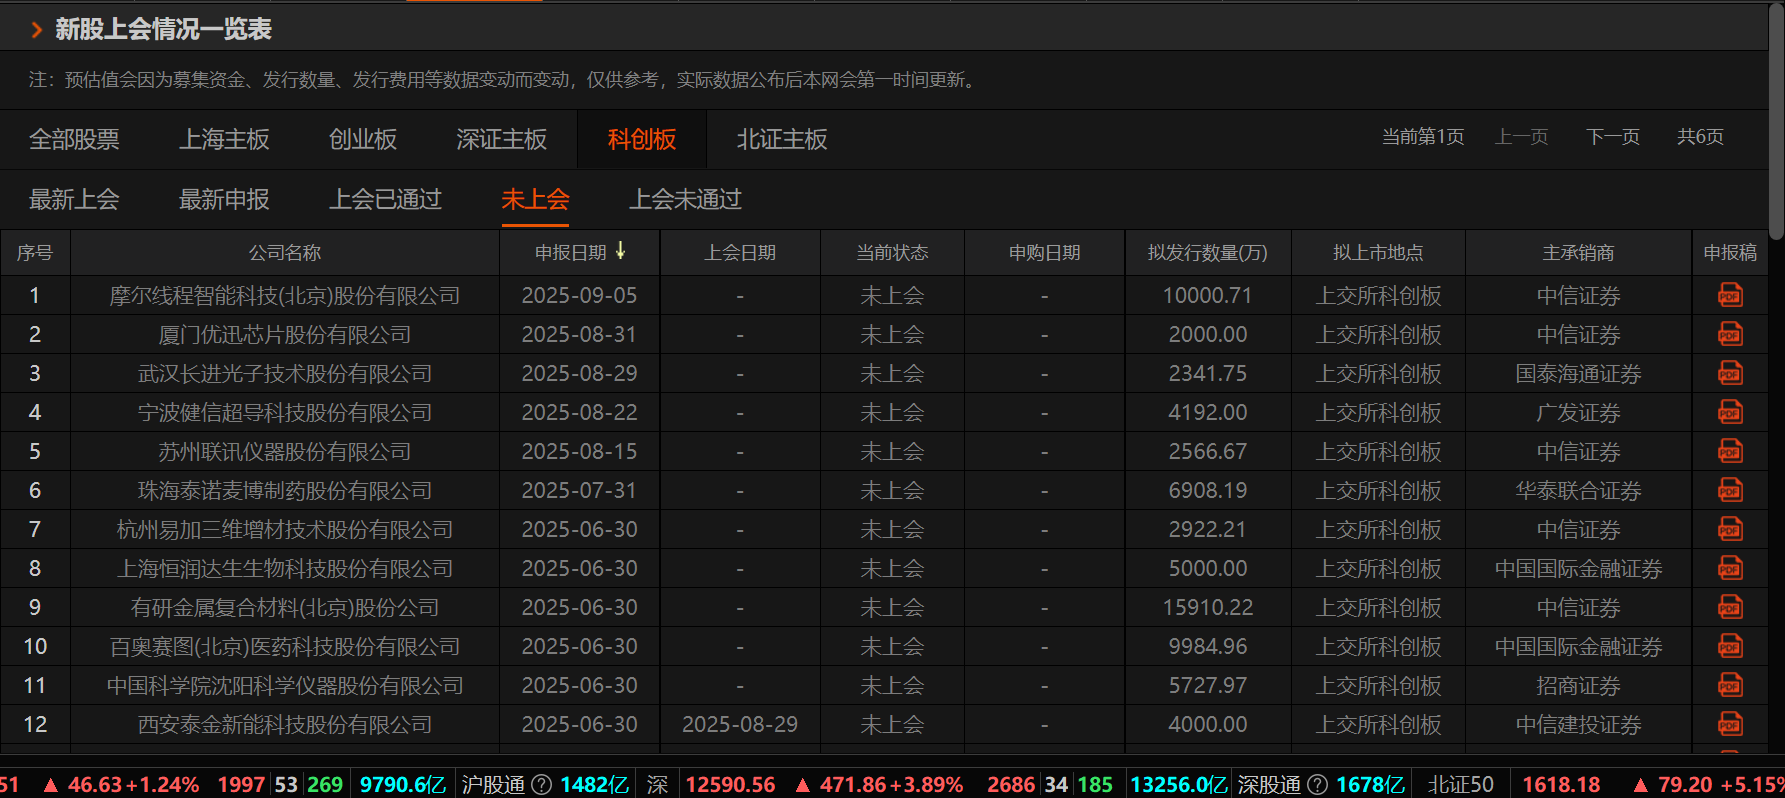Switch to 上海主板 tab
The height and width of the screenshot is (798, 1785).
click(224, 139)
